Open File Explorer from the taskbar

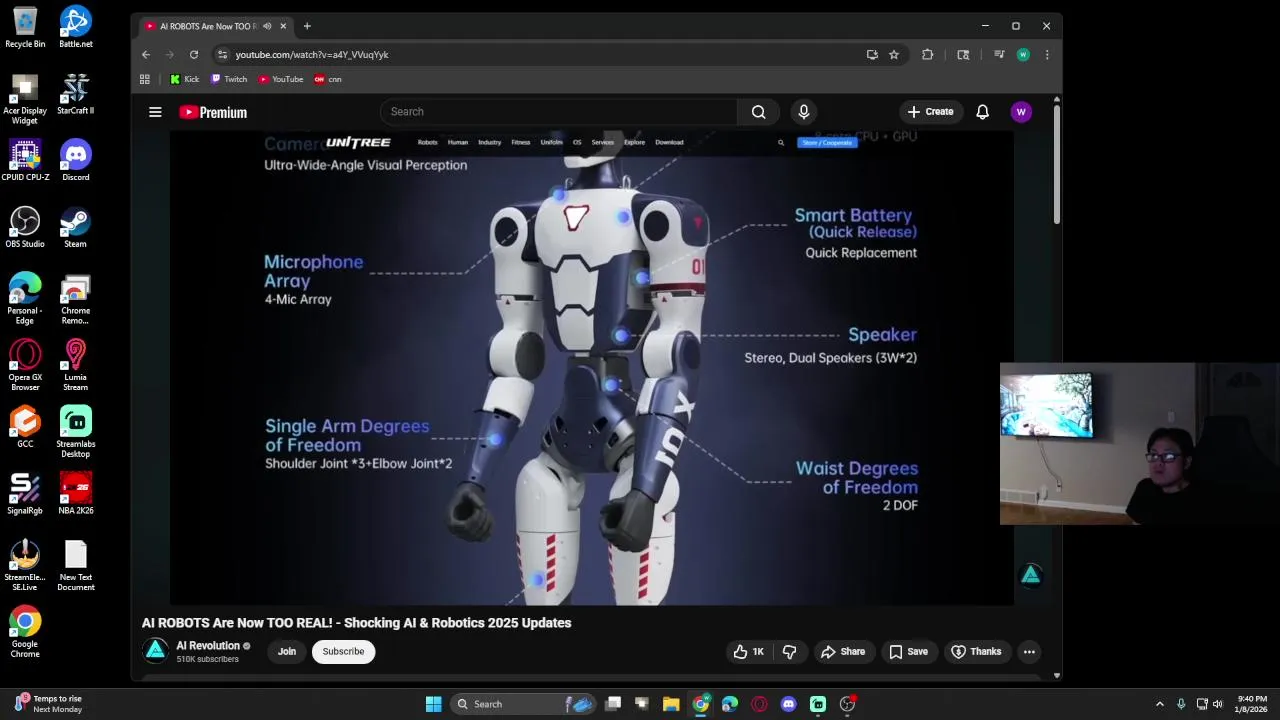click(x=671, y=704)
